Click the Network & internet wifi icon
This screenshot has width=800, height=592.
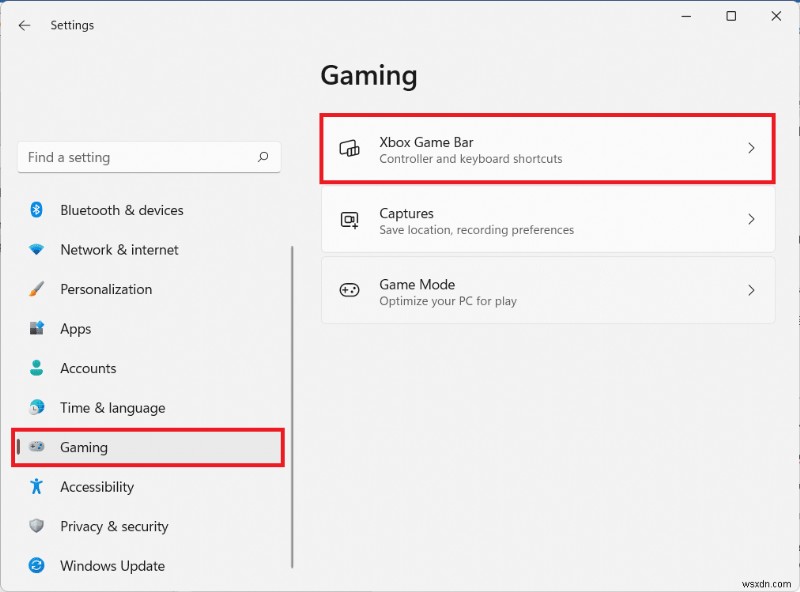pos(37,250)
